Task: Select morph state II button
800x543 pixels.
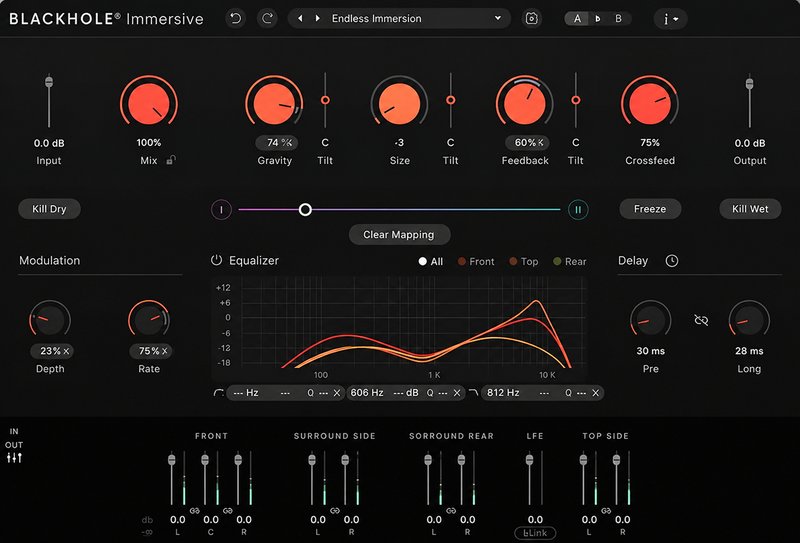Action: [578, 210]
